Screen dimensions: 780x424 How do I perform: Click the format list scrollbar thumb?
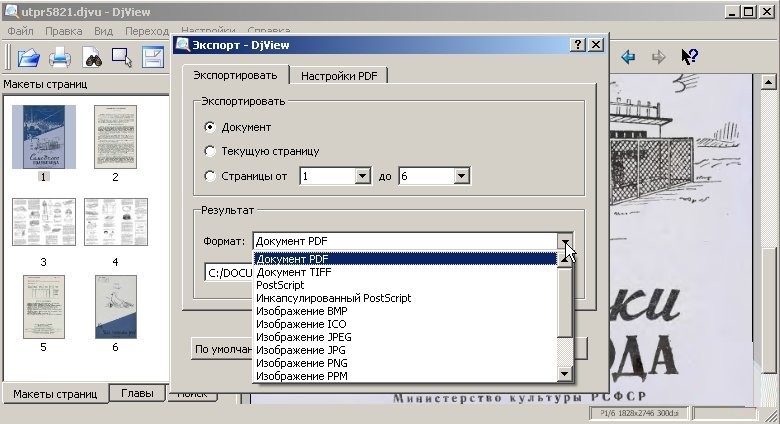click(565, 303)
